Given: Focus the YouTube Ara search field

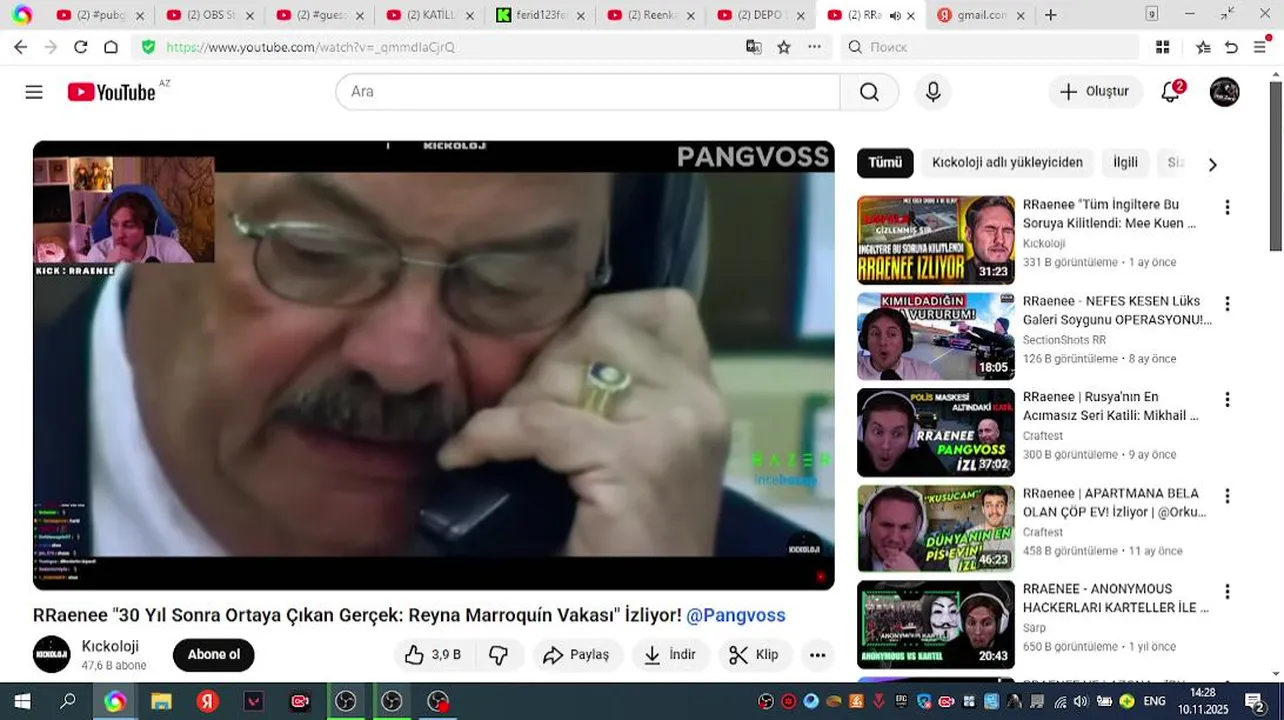Looking at the screenshot, I should click(x=588, y=92).
